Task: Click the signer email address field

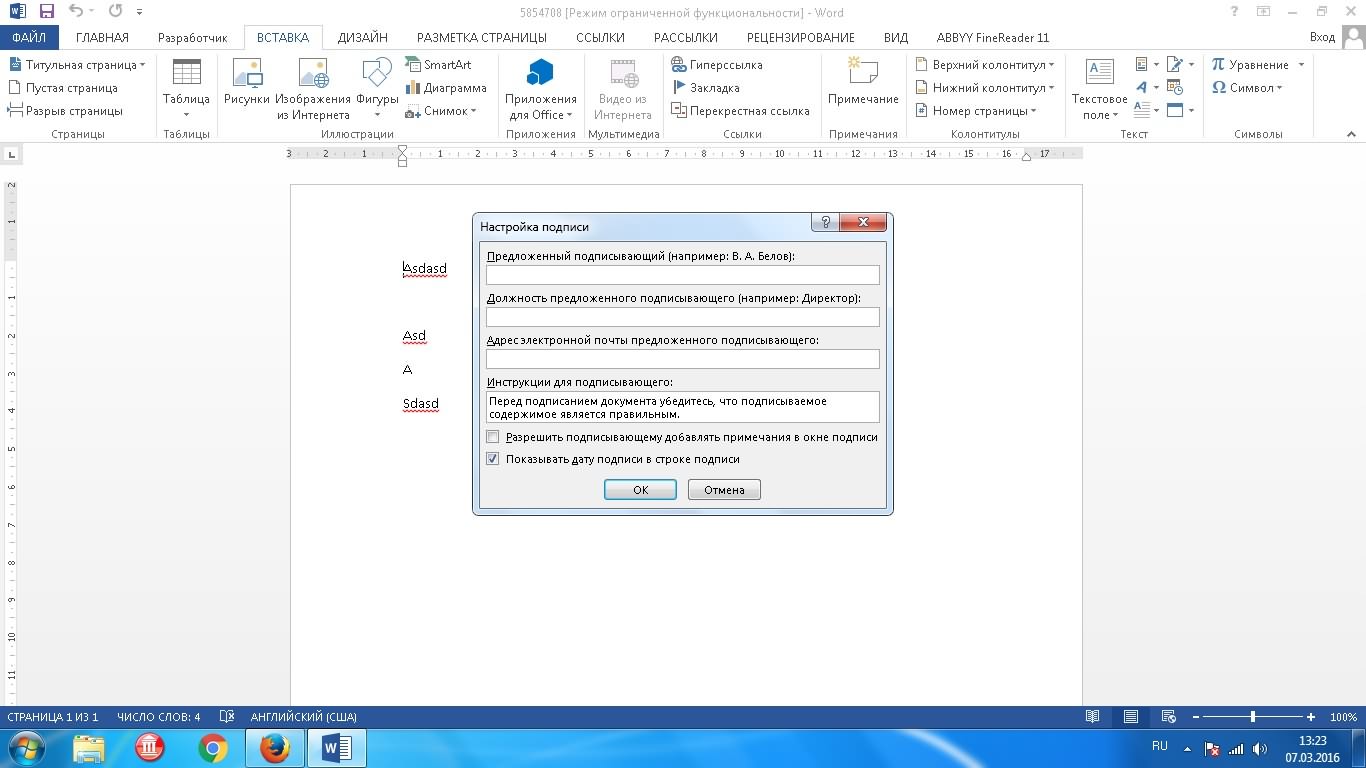Action: pyautogui.click(x=683, y=358)
